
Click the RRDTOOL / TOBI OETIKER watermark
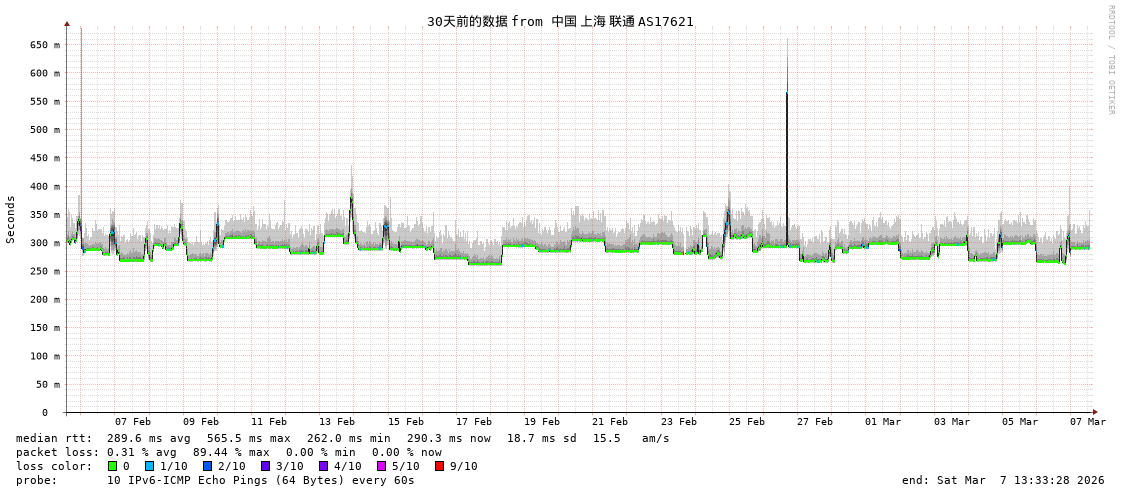pos(1110,60)
